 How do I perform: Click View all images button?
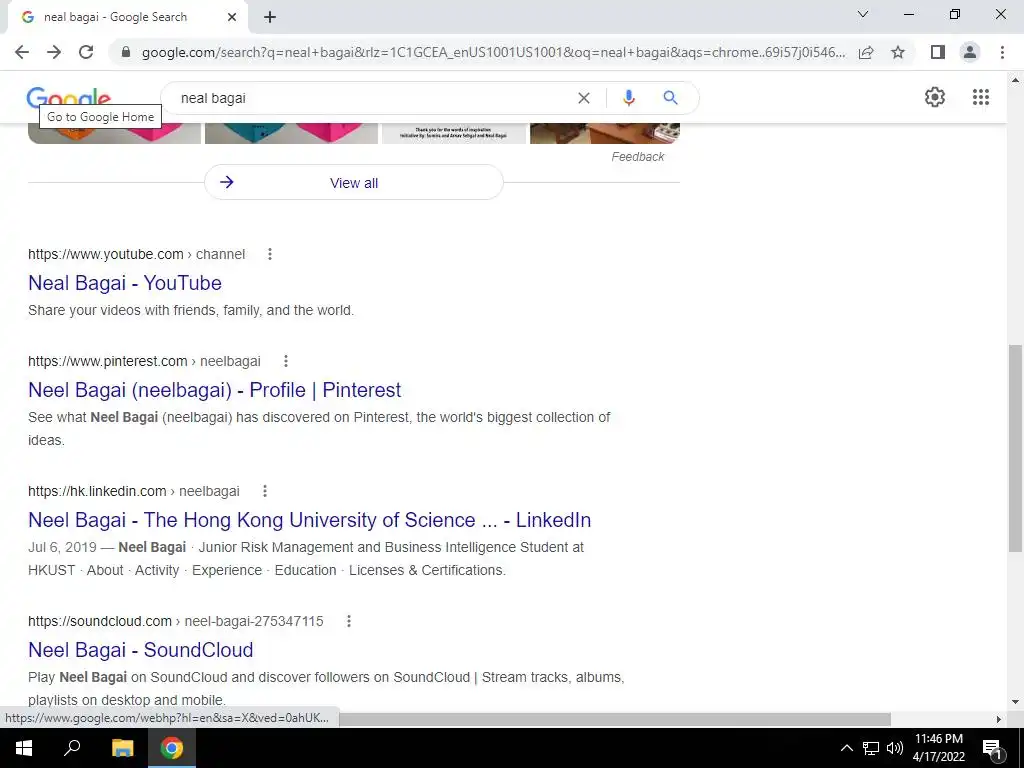pyautogui.click(x=354, y=182)
